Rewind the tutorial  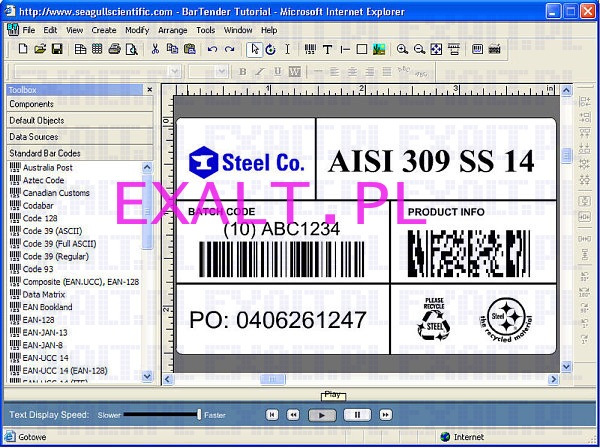293,415
